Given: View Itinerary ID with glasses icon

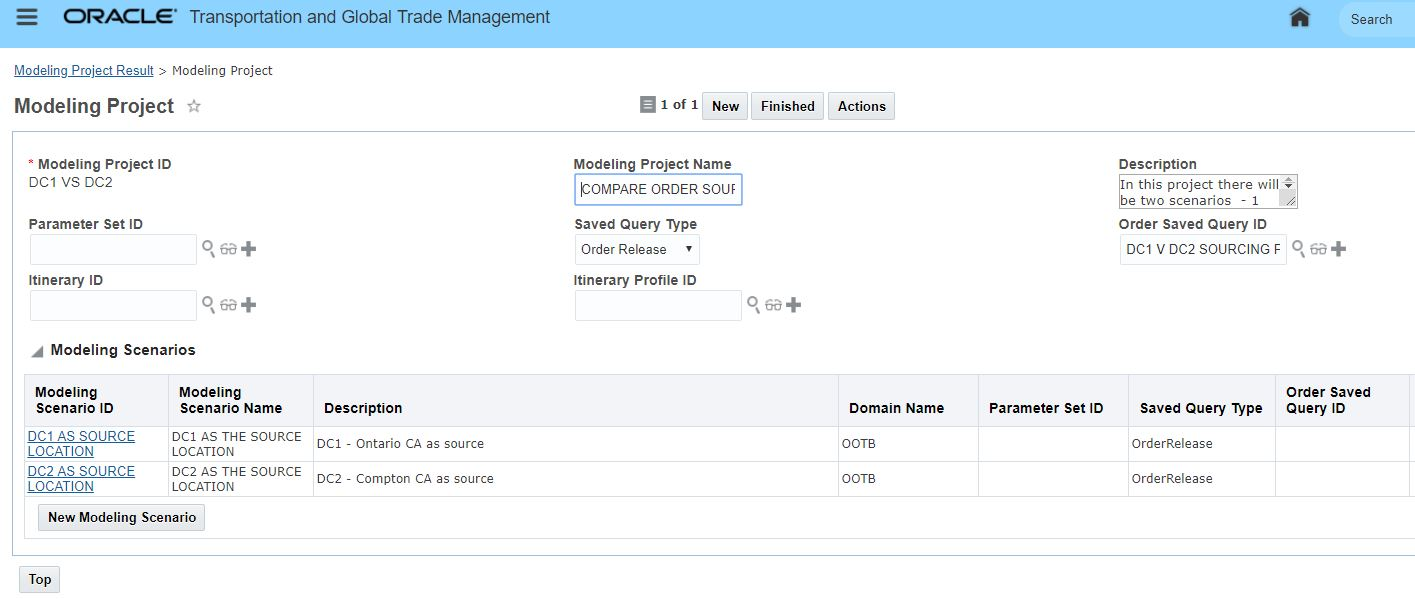Looking at the screenshot, I should click(x=228, y=305).
